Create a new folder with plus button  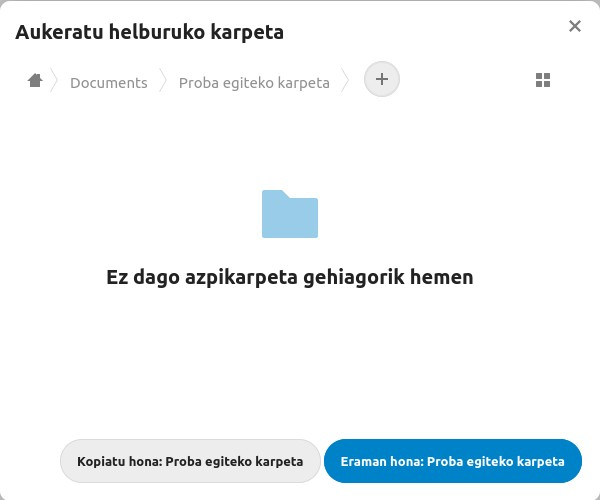point(381,80)
